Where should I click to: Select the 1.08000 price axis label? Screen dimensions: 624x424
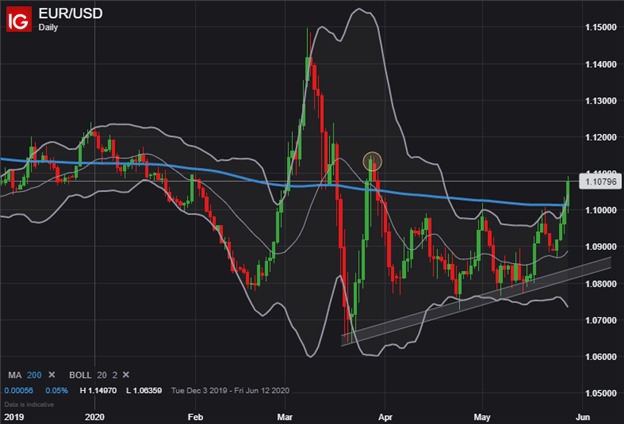coord(601,283)
